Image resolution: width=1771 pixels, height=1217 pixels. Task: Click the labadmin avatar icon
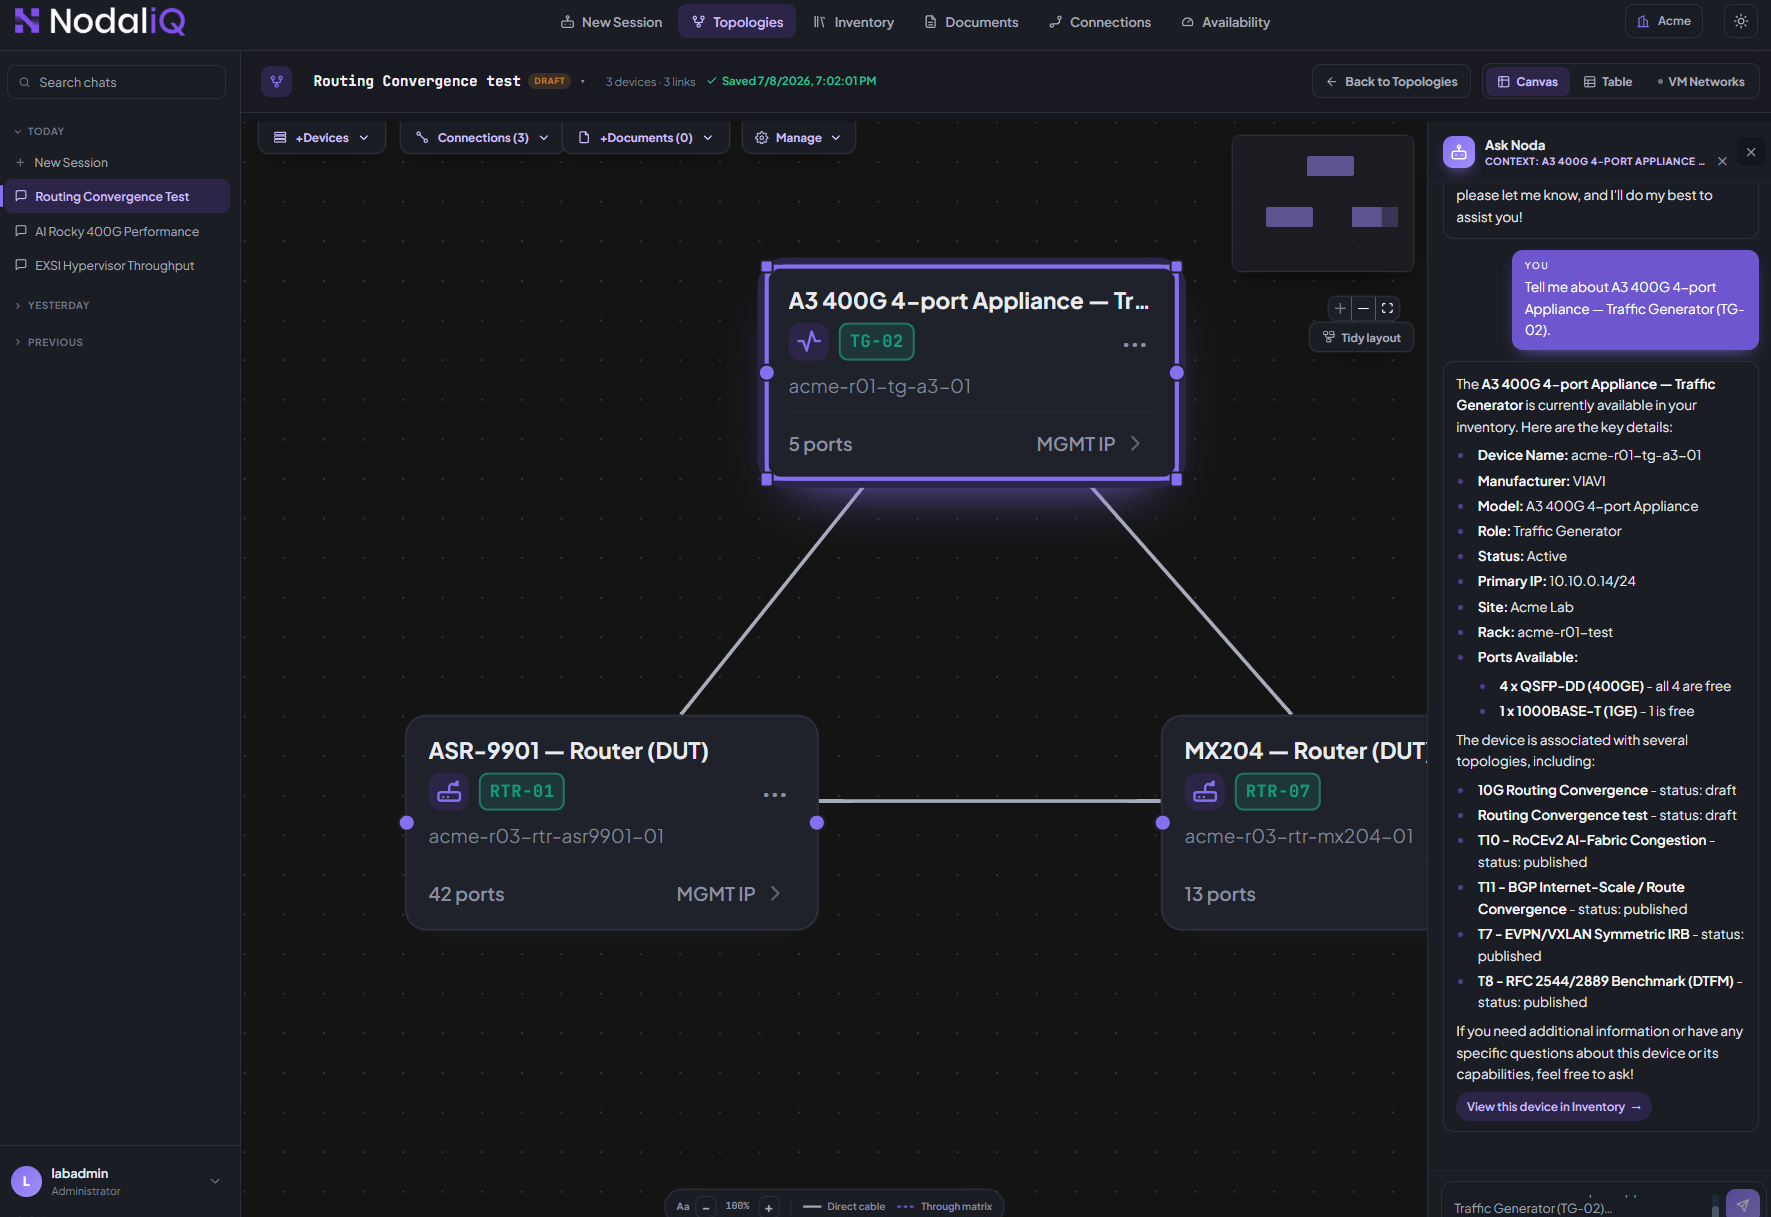26,1181
